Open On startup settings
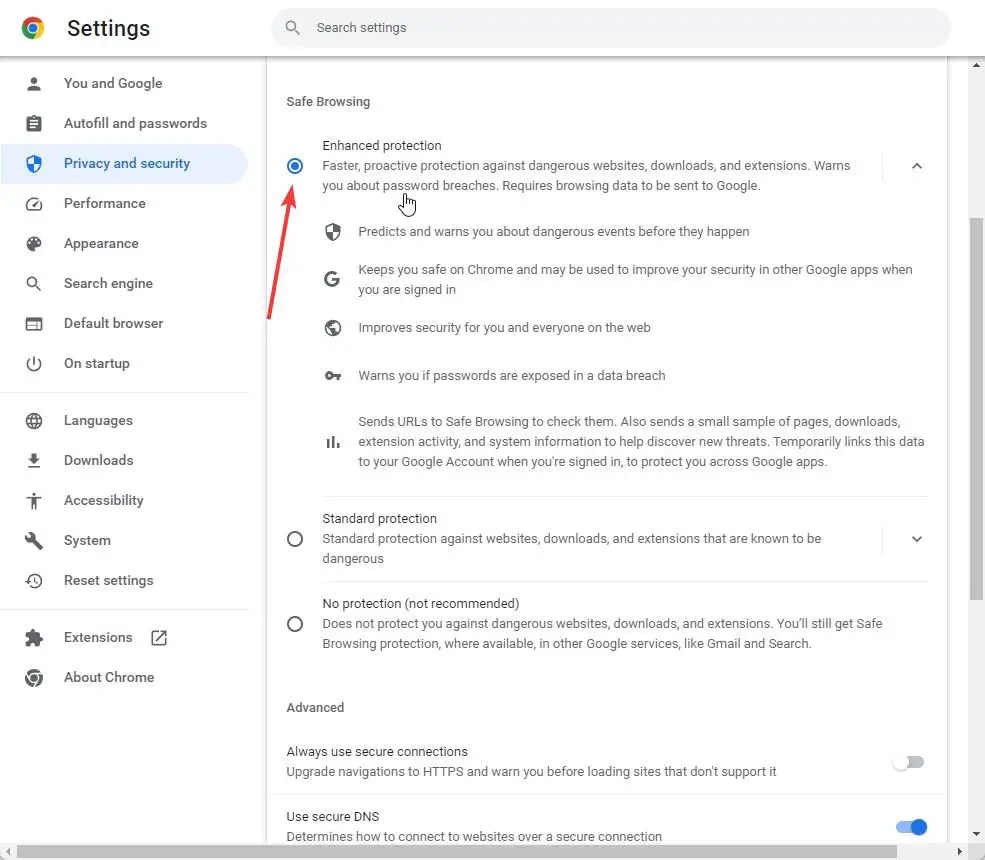 click(x=124, y=364)
